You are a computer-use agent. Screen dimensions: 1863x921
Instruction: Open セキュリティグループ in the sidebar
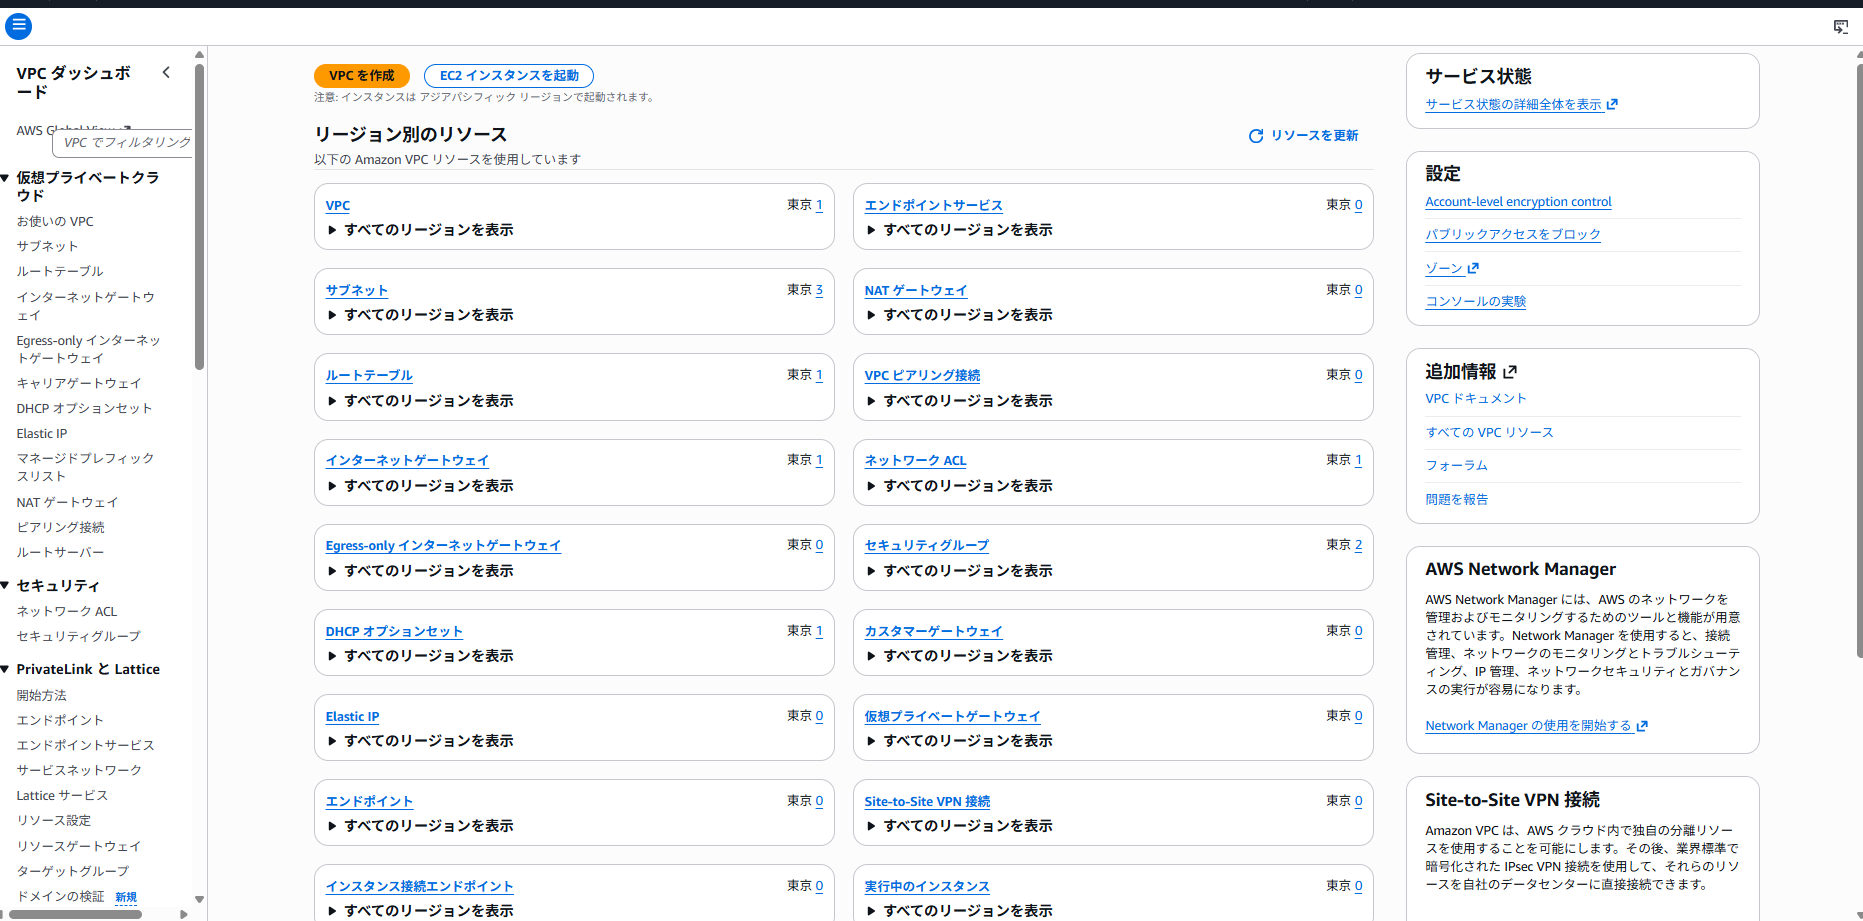point(78,636)
